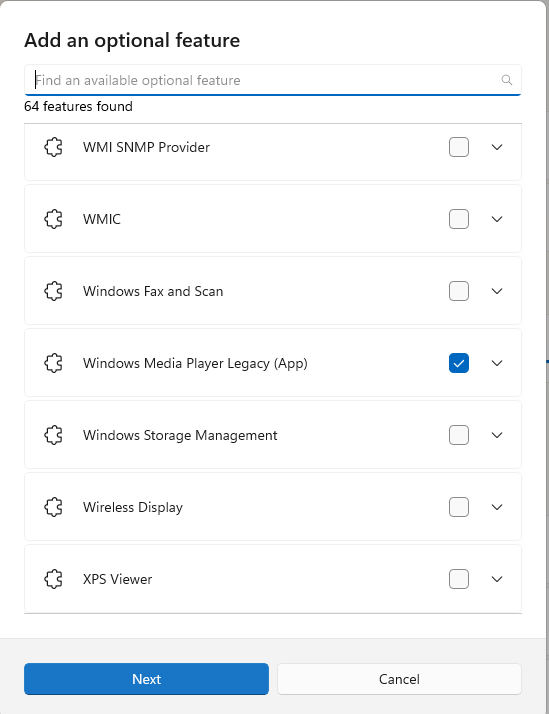The image size is (549, 714).
Task: Click the search magnifier icon
Action: click(506, 80)
